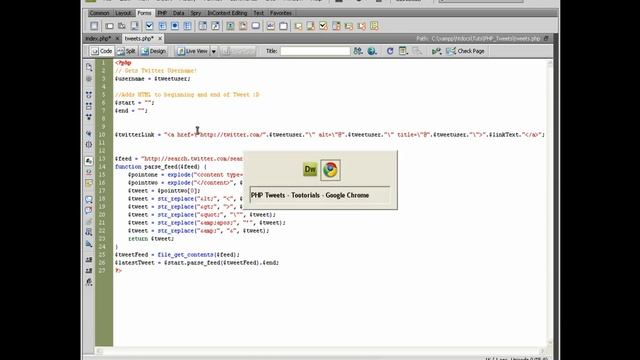Open the Spry insert tab
Viewport: 640px width, 360px height.
pyautogui.click(x=196, y=13)
